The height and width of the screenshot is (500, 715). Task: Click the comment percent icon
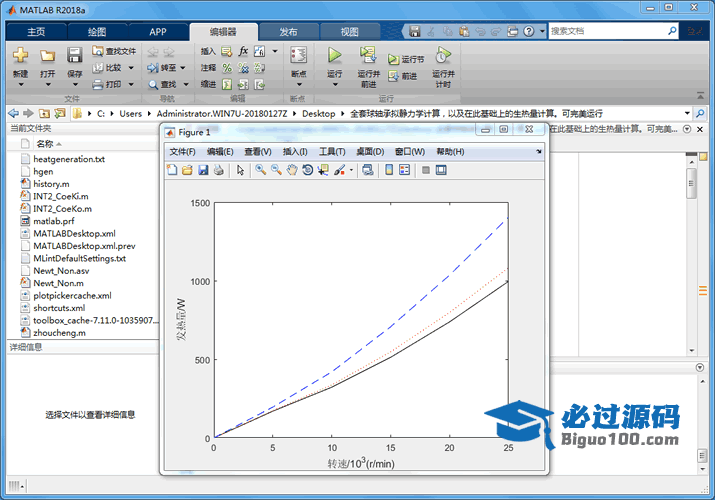pos(227,68)
